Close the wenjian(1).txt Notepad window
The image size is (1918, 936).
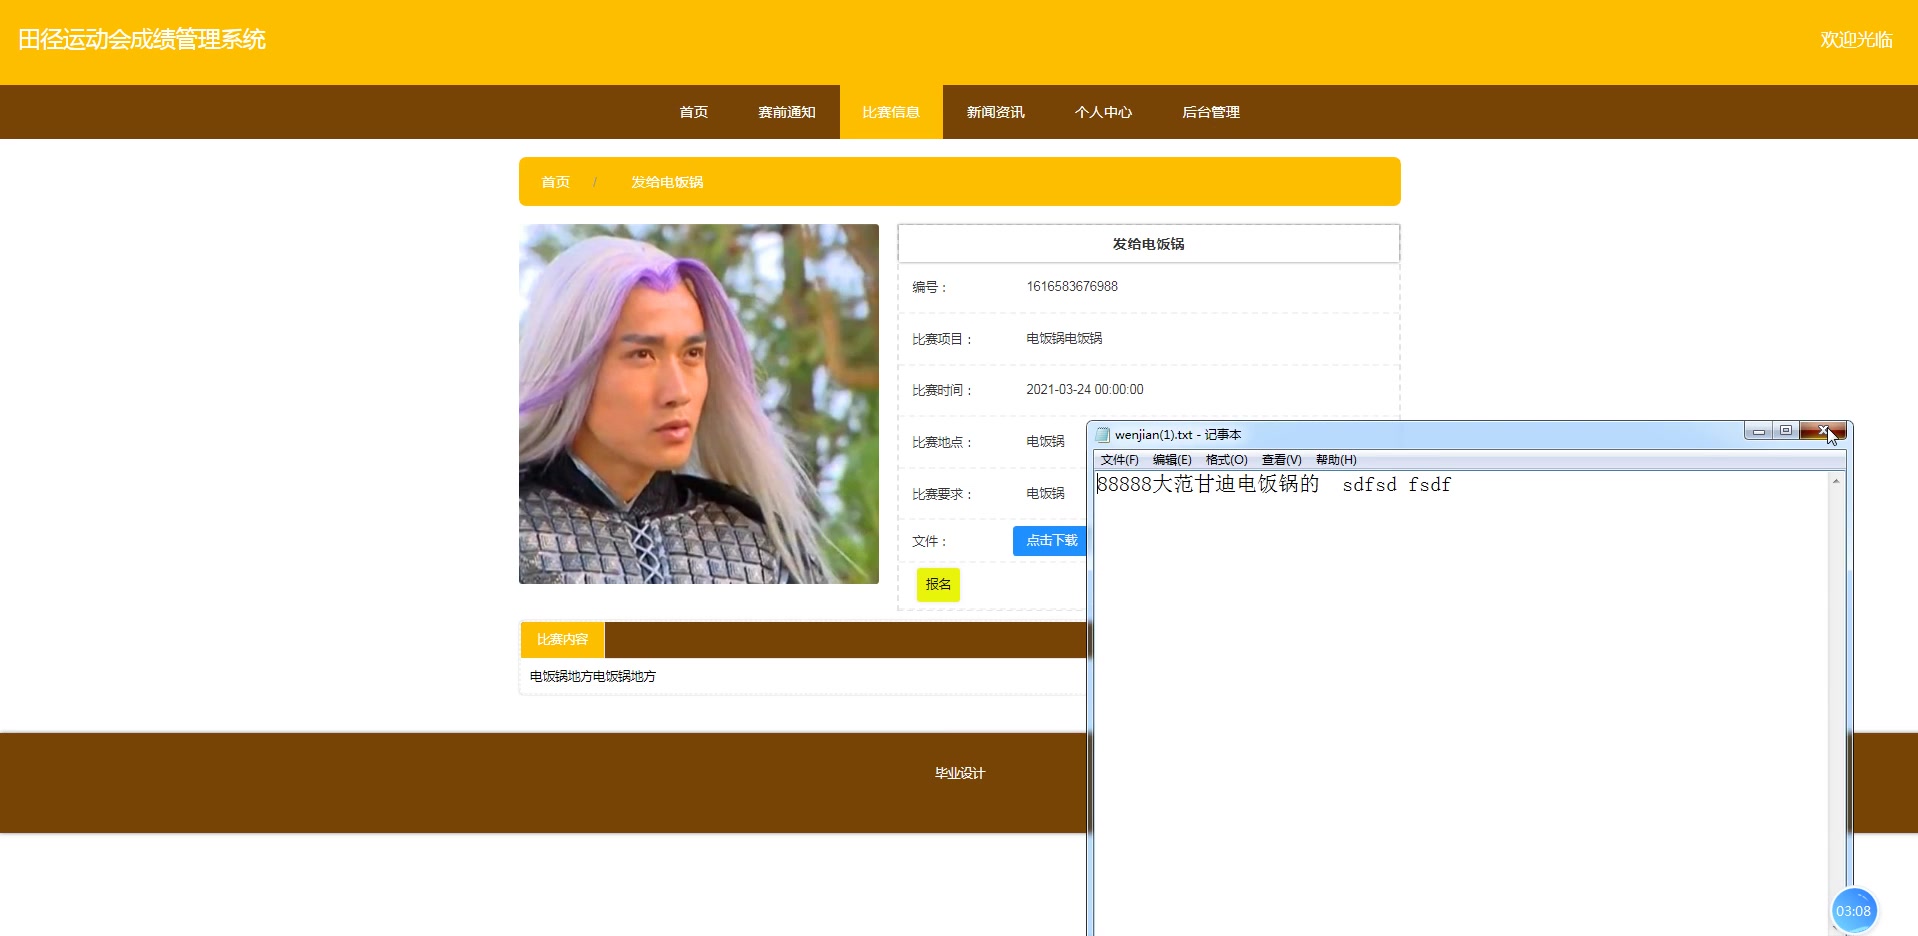[x=1823, y=431]
